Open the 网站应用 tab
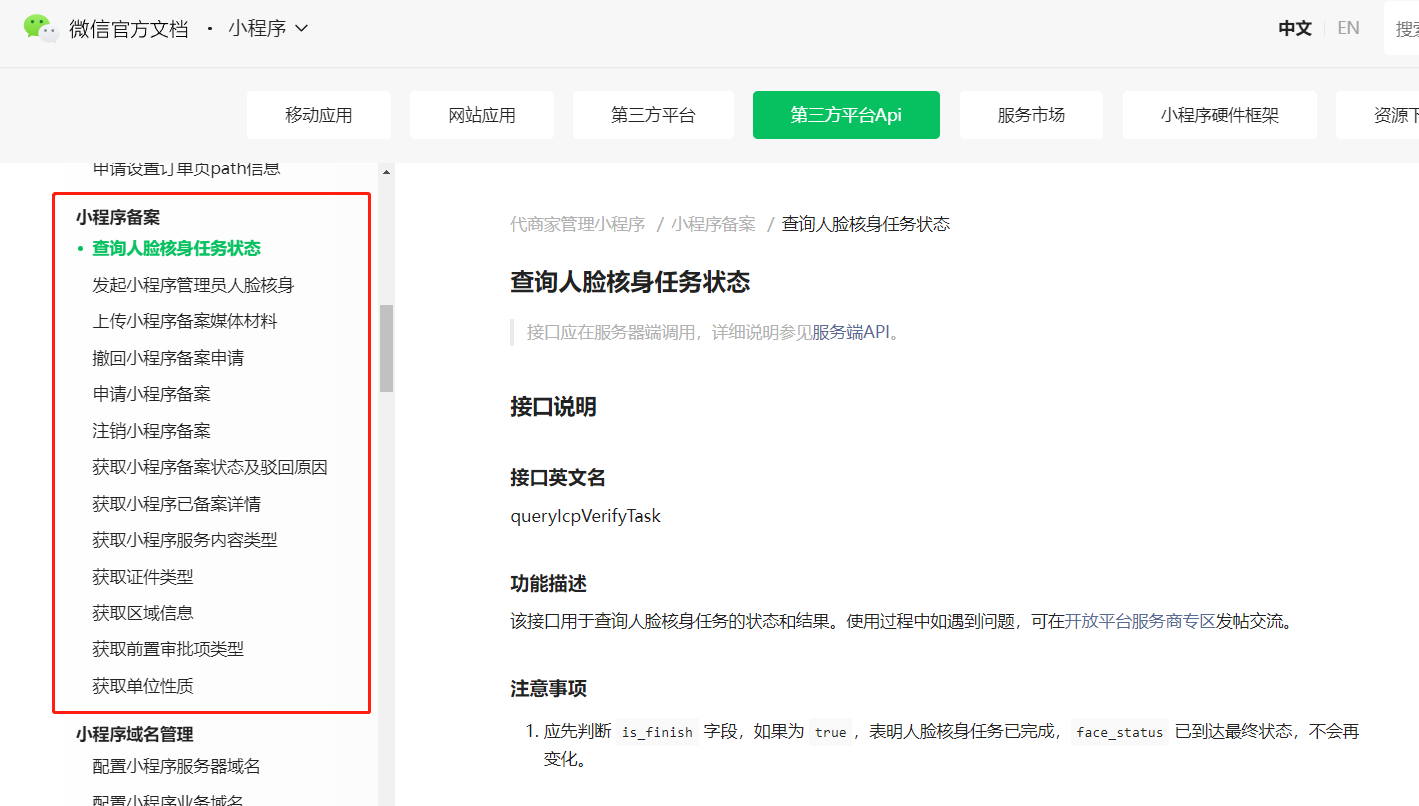 tap(482, 115)
